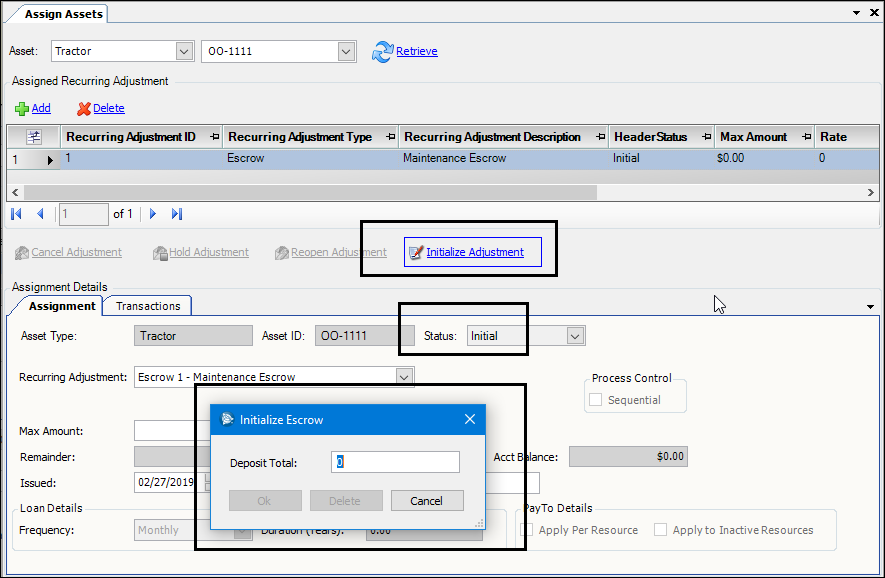Click the Cancel Adjustment icon
The width and height of the screenshot is (885, 578).
pos(22,253)
